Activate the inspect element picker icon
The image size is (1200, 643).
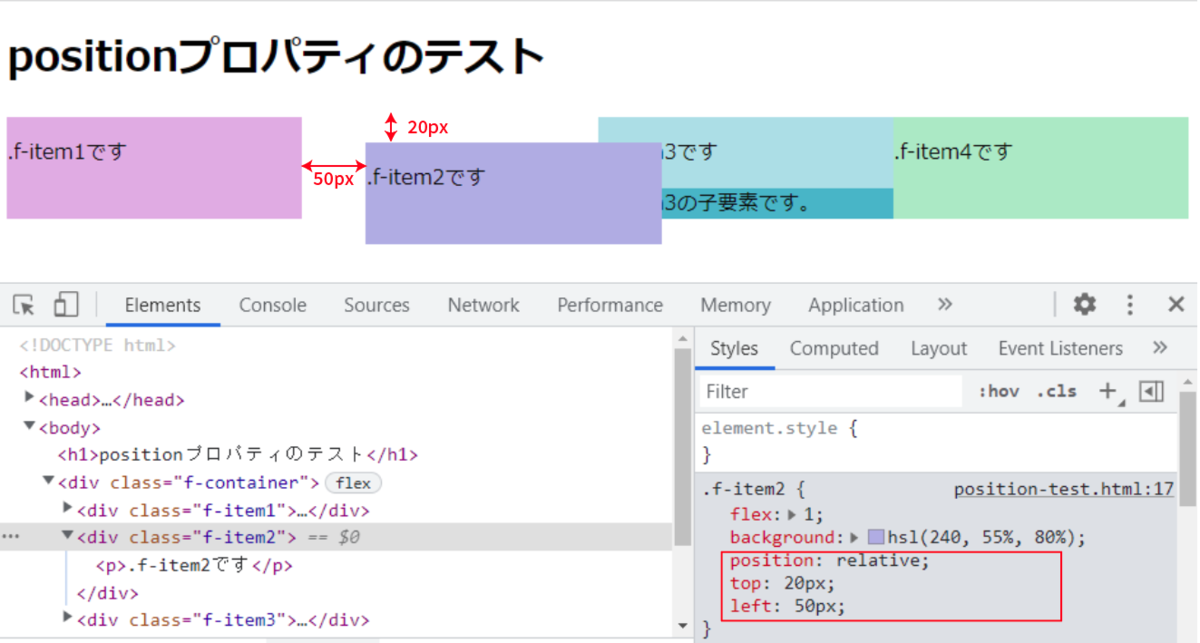pos(24,305)
